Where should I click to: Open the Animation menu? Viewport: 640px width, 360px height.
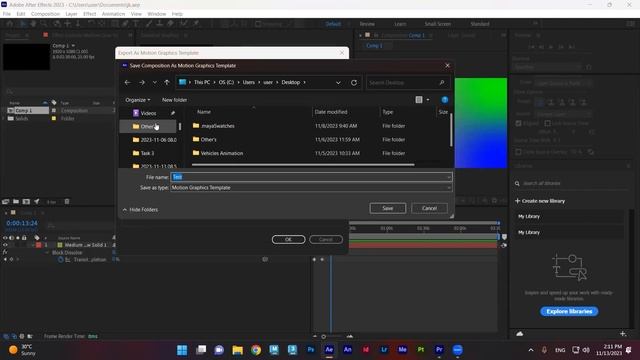click(x=113, y=14)
